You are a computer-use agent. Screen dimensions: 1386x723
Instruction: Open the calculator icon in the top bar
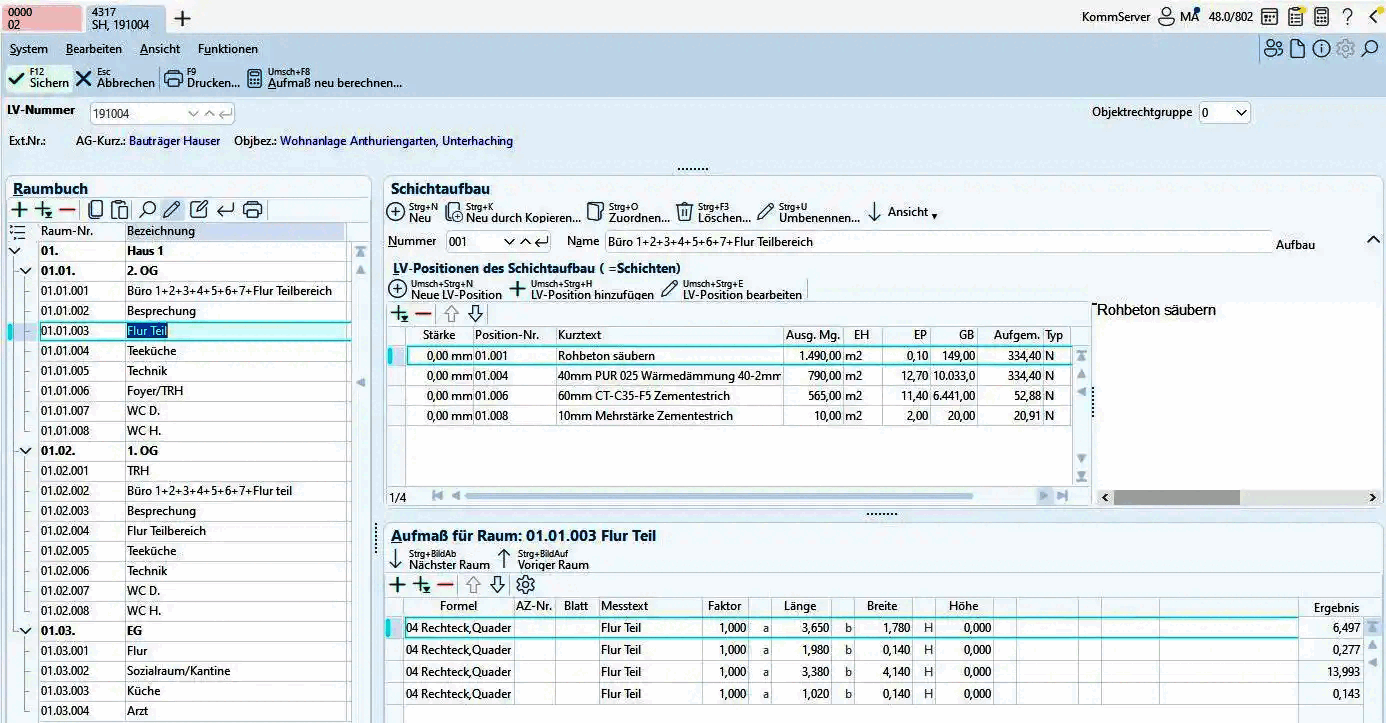pyautogui.click(x=1321, y=17)
